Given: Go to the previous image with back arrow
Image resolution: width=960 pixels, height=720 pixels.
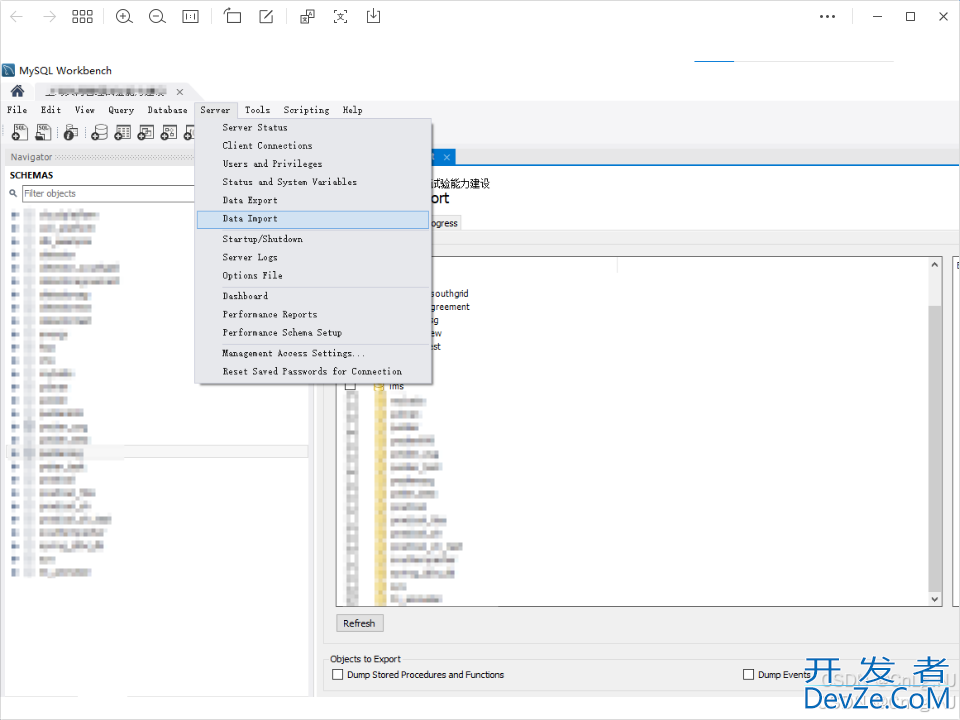Looking at the screenshot, I should [x=17, y=17].
